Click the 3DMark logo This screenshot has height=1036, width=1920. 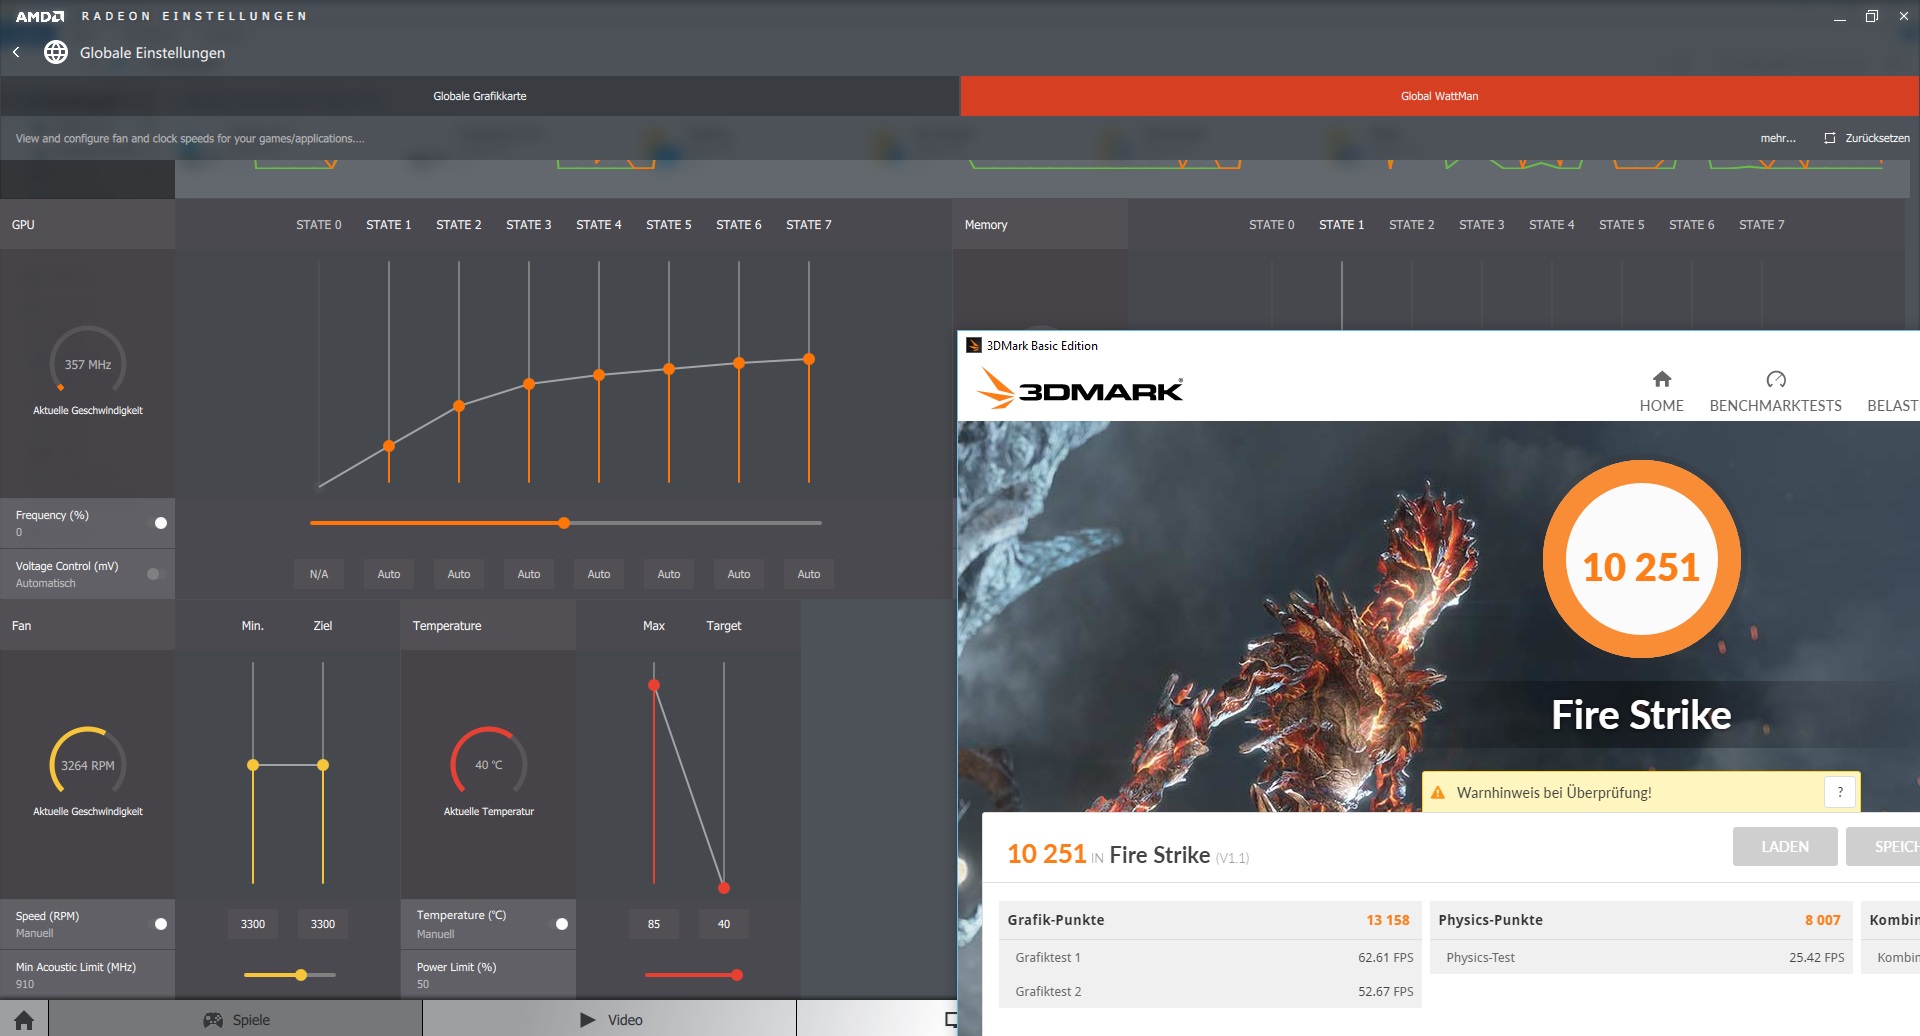click(x=1080, y=389)
